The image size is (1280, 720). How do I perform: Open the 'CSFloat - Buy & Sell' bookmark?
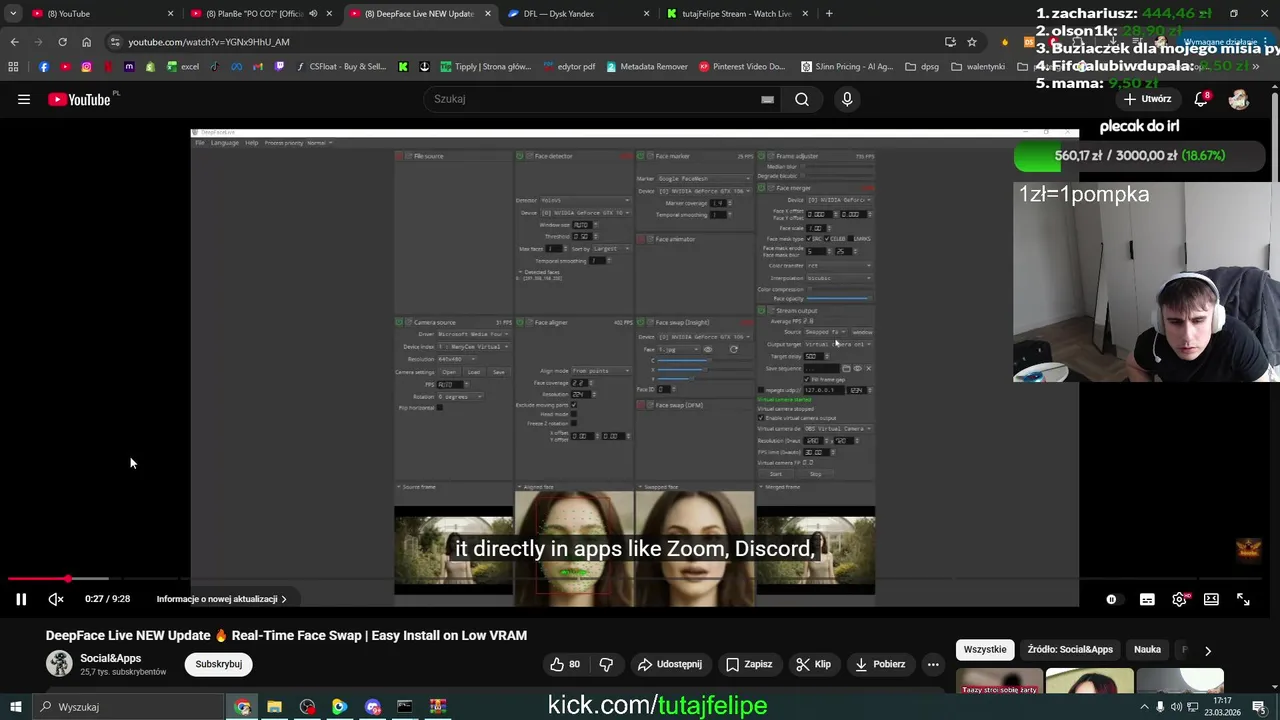click(342, 67)
